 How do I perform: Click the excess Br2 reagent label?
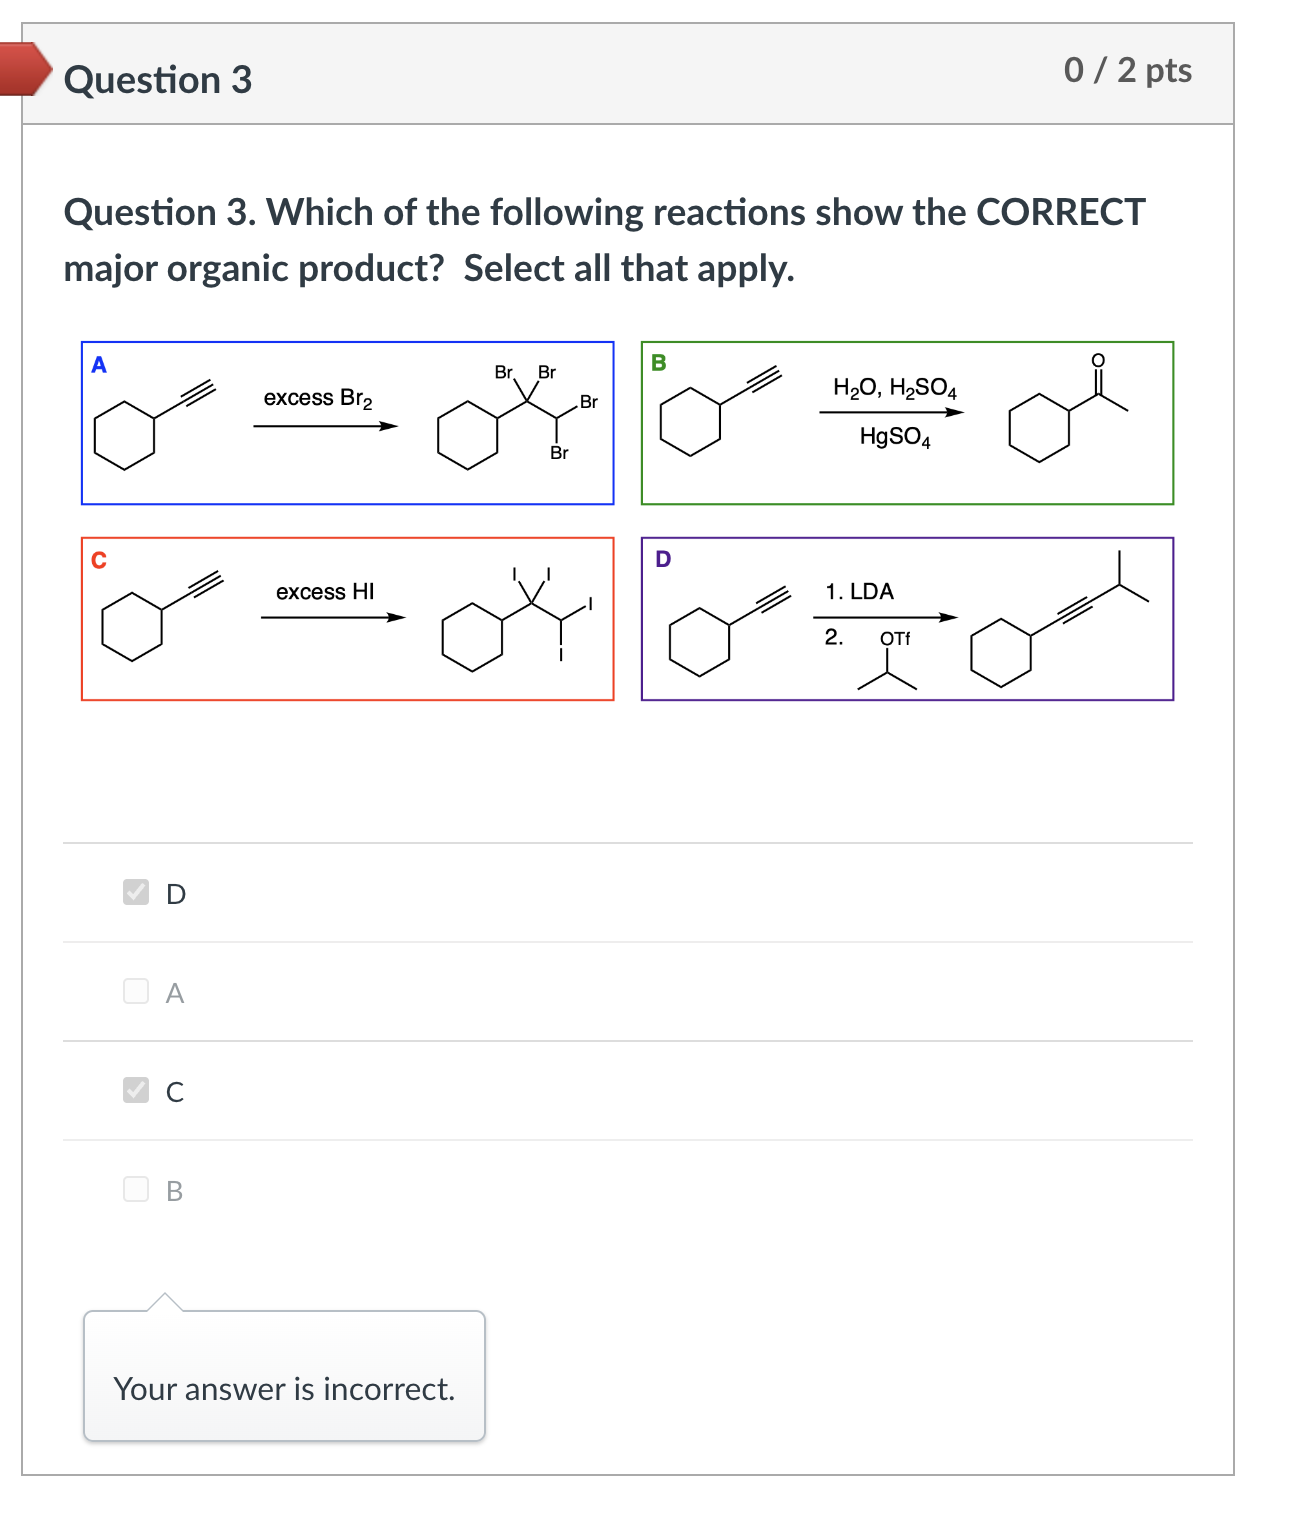(317, 397)
